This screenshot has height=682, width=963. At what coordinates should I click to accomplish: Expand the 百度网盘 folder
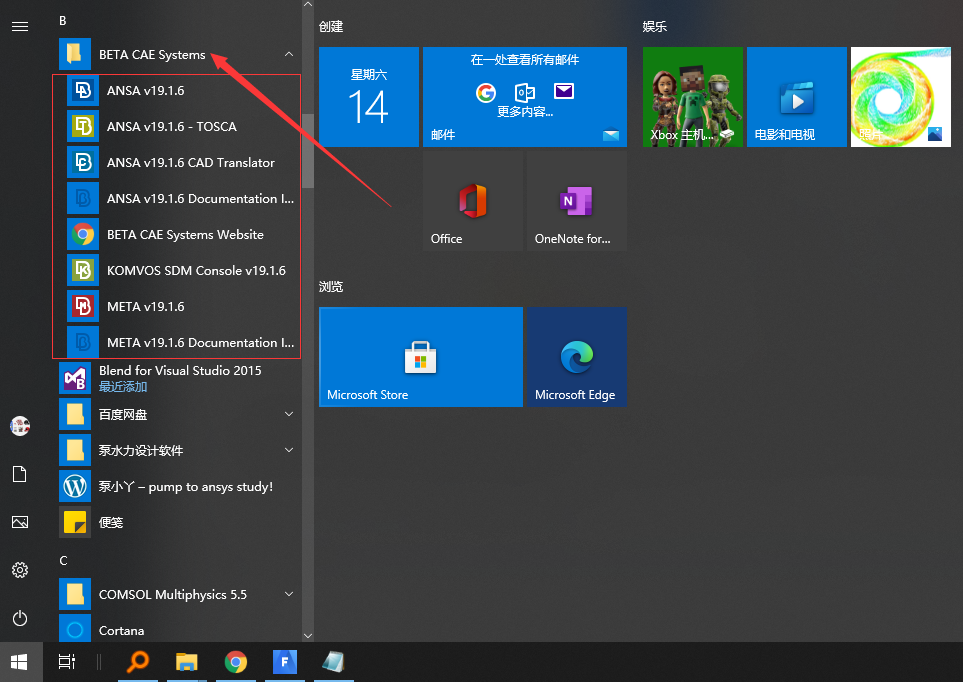(289, 414)
